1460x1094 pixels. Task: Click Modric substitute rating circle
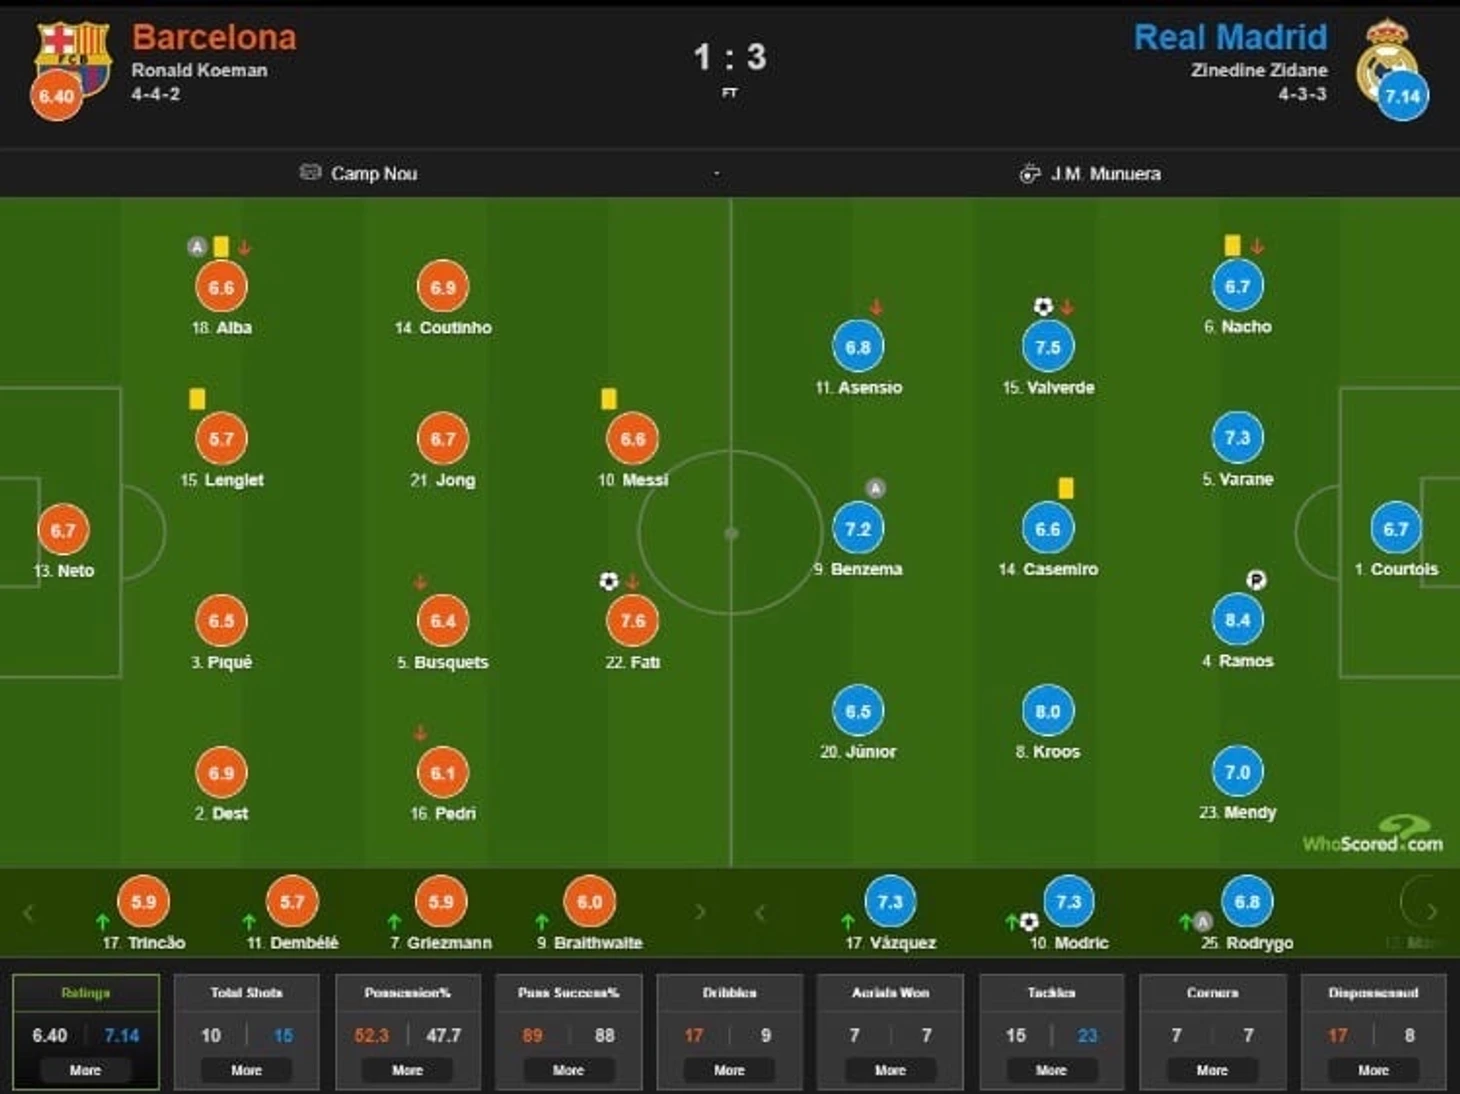(x=1068, y=902)
